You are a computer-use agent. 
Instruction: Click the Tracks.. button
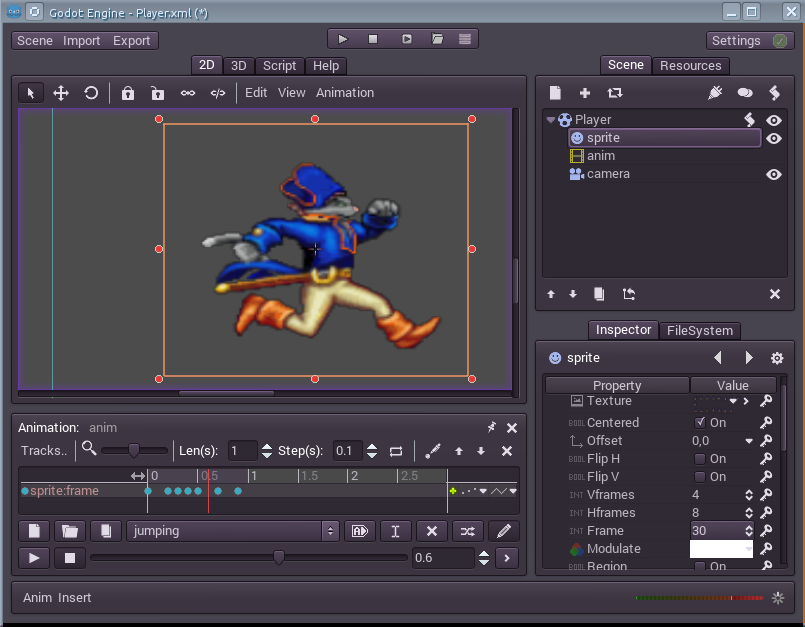pos(44,451)
